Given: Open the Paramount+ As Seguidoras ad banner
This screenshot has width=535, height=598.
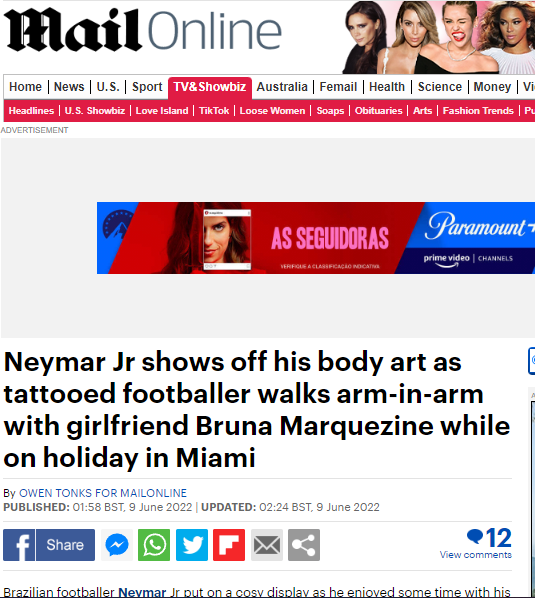Looking at the screenshot, I should pos(316,238).
